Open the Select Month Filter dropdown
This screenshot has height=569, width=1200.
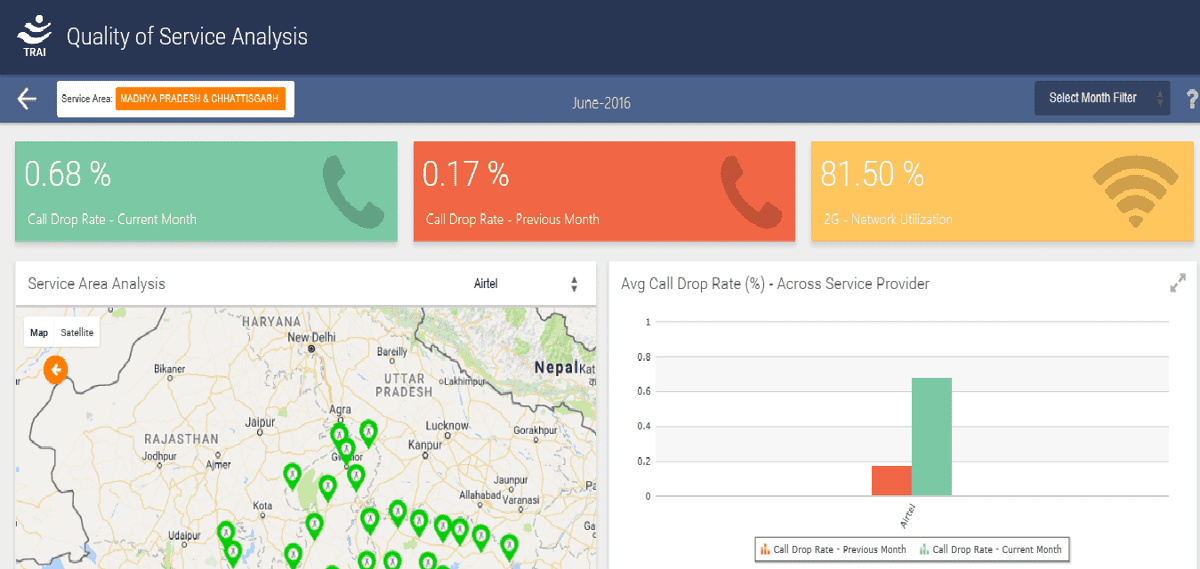(x=1101, y=98)
